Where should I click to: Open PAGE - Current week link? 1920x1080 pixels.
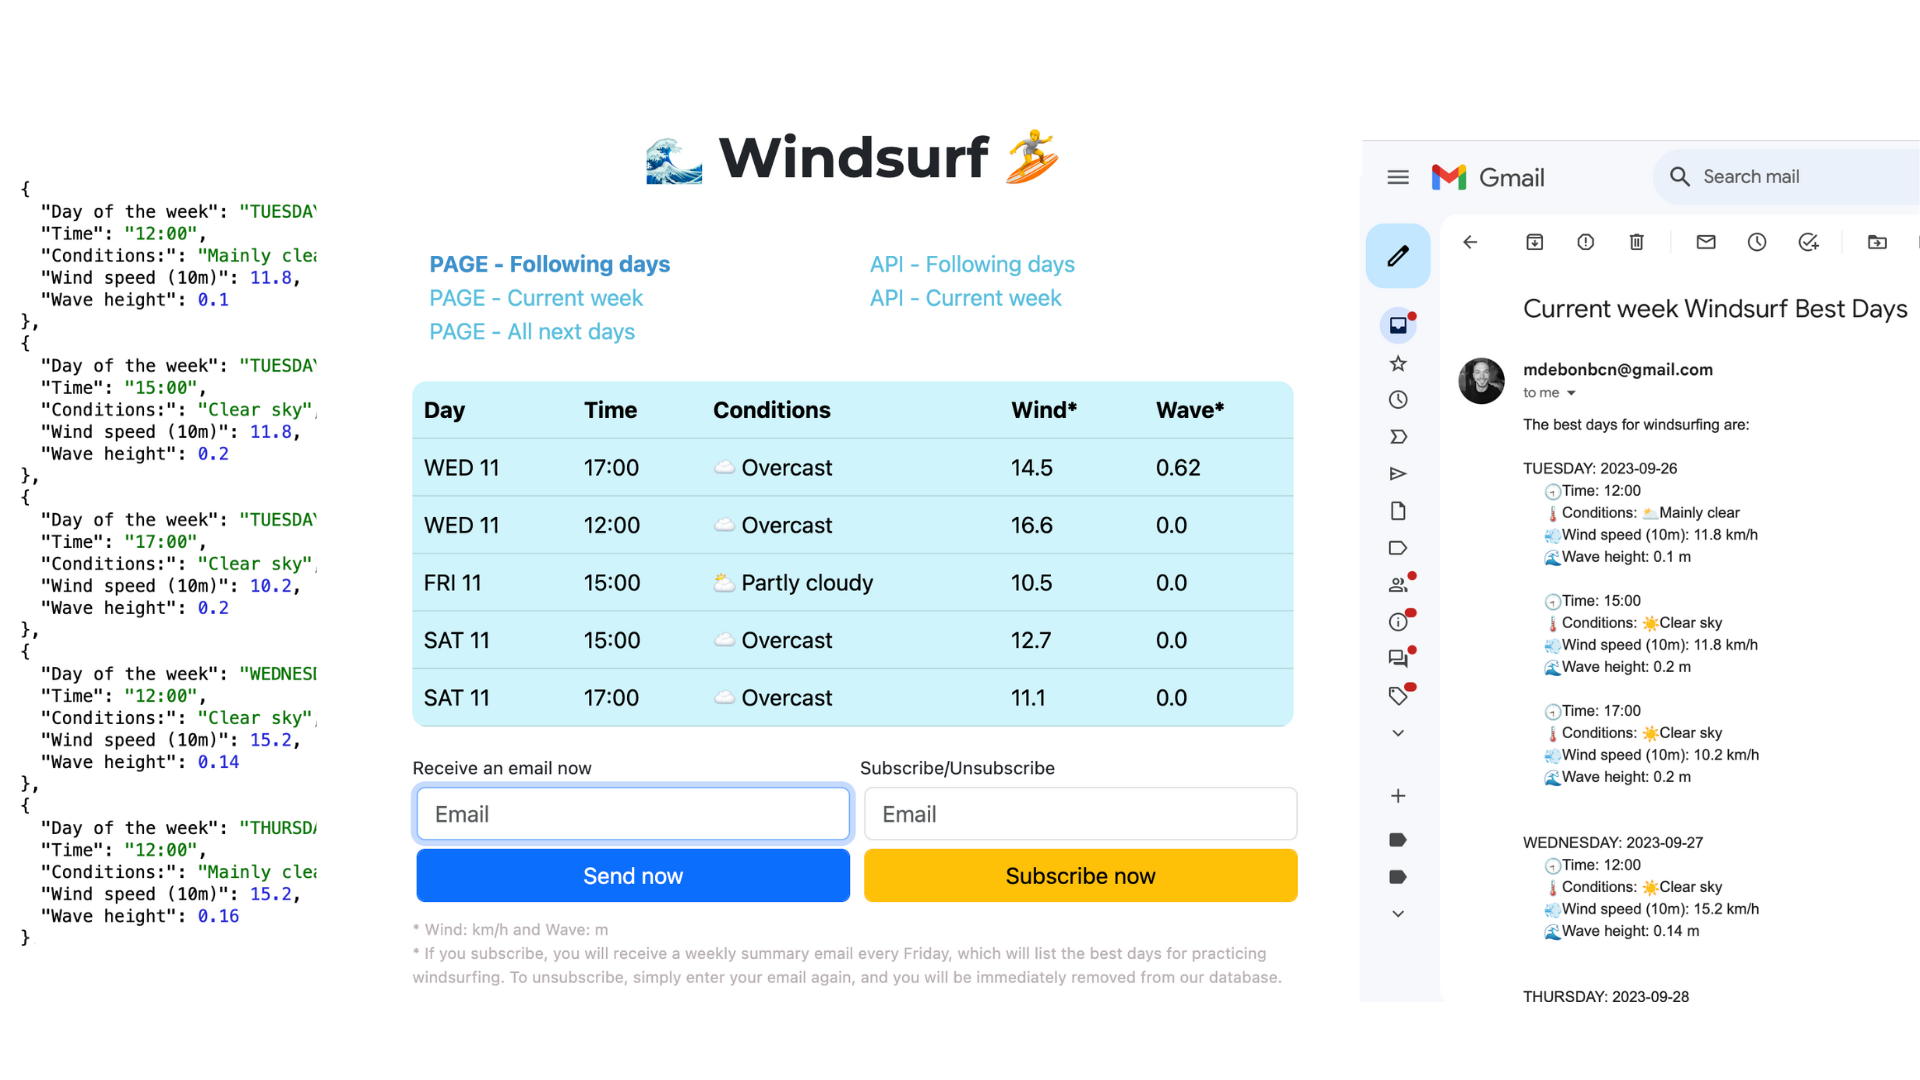click(x=536, y=298)
